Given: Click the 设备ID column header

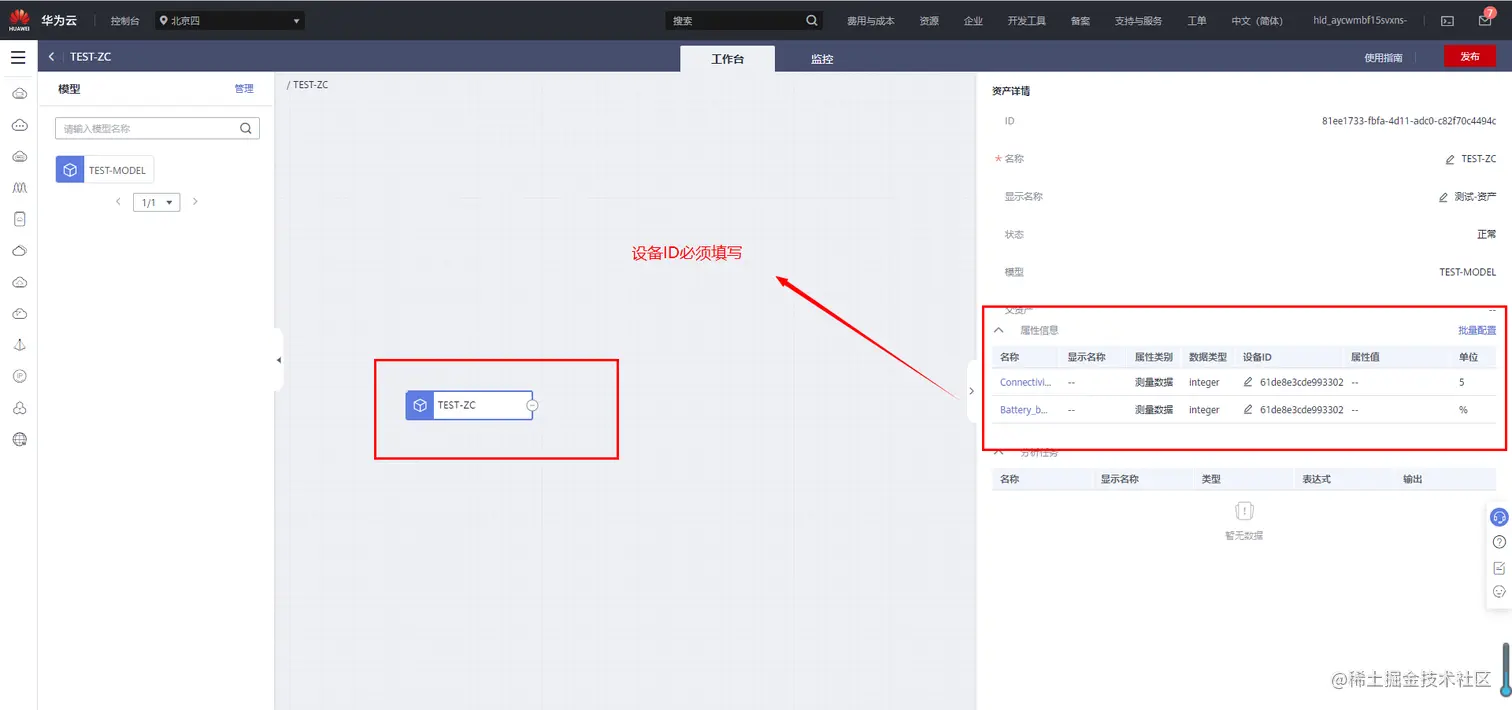Looking at the screenshot, I should point(1257,357).
